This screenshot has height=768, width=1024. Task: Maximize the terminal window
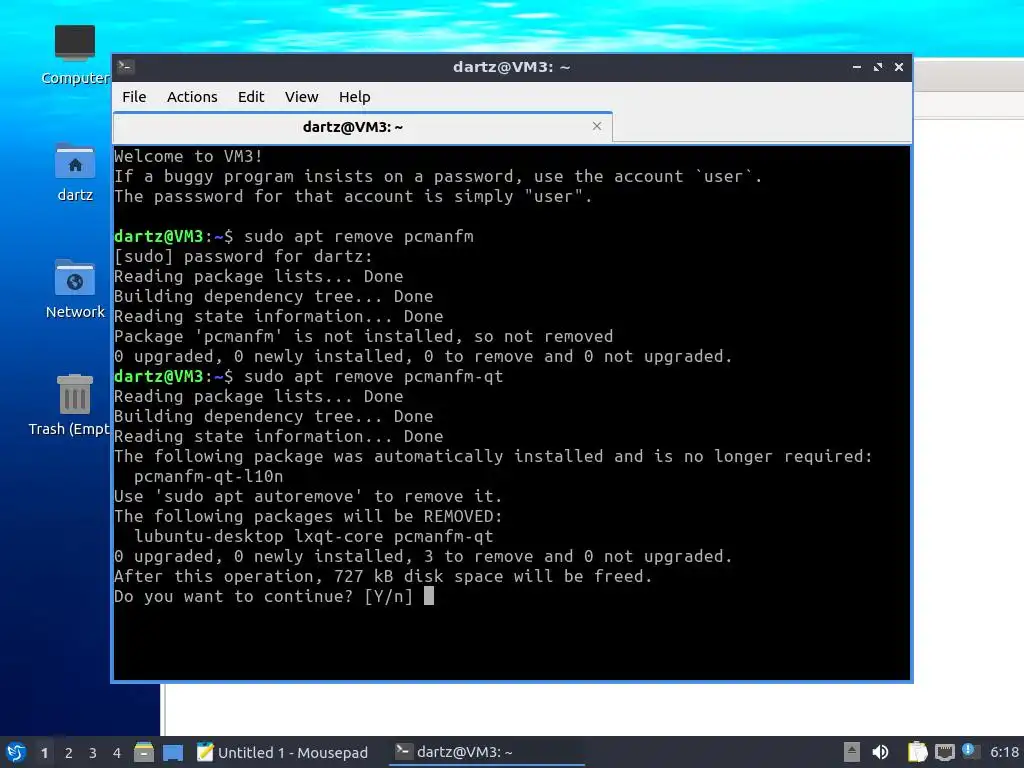coord(878,67)
